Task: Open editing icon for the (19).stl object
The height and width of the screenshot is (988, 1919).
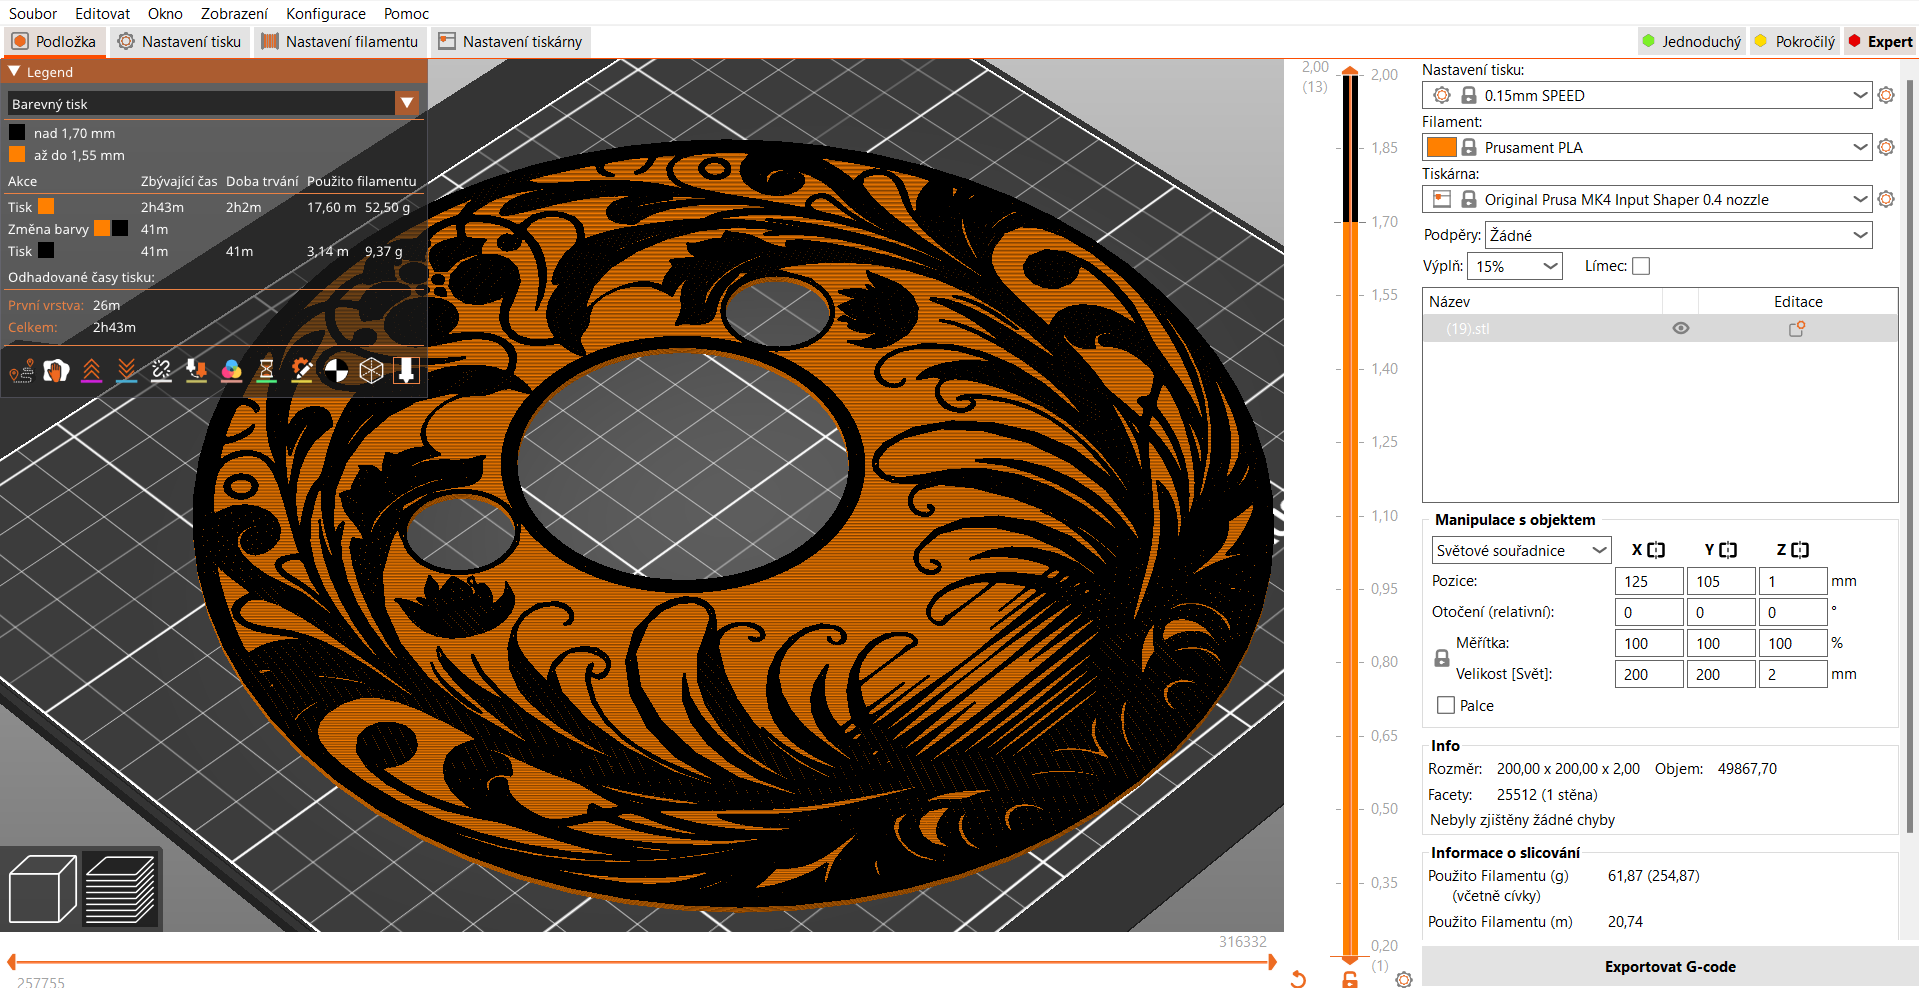Action: [x=1797, y=329]
